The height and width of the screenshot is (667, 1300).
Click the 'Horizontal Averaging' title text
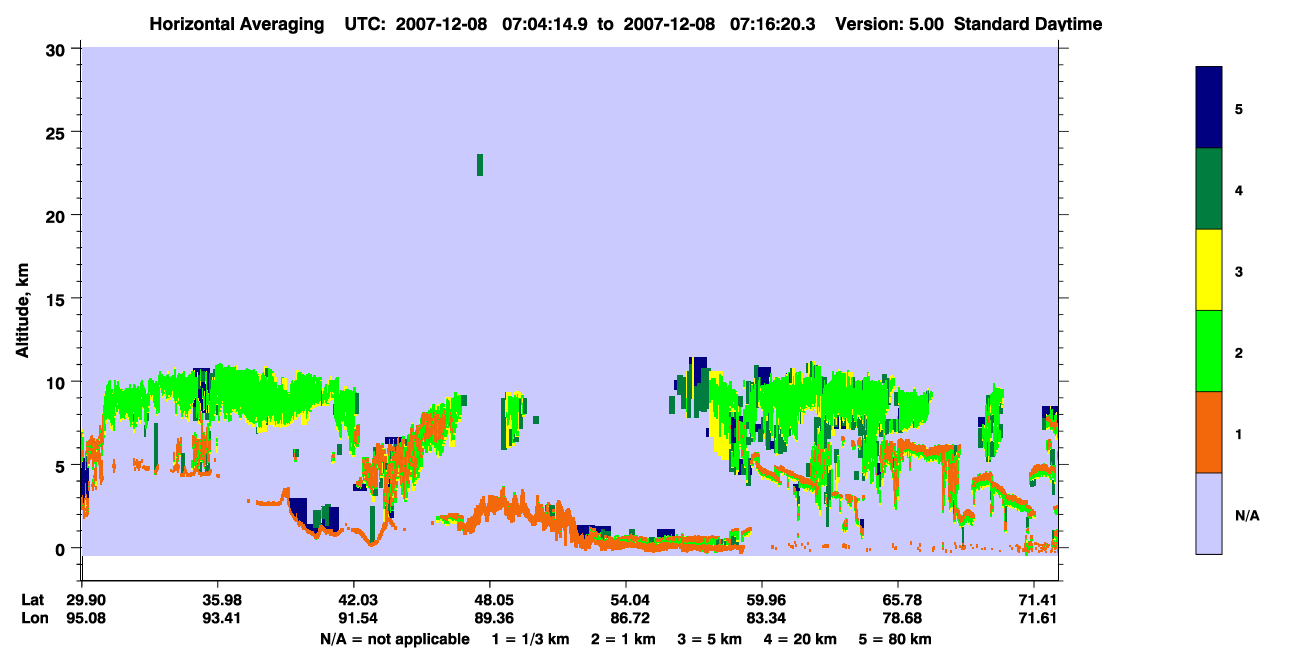[237, 24]
